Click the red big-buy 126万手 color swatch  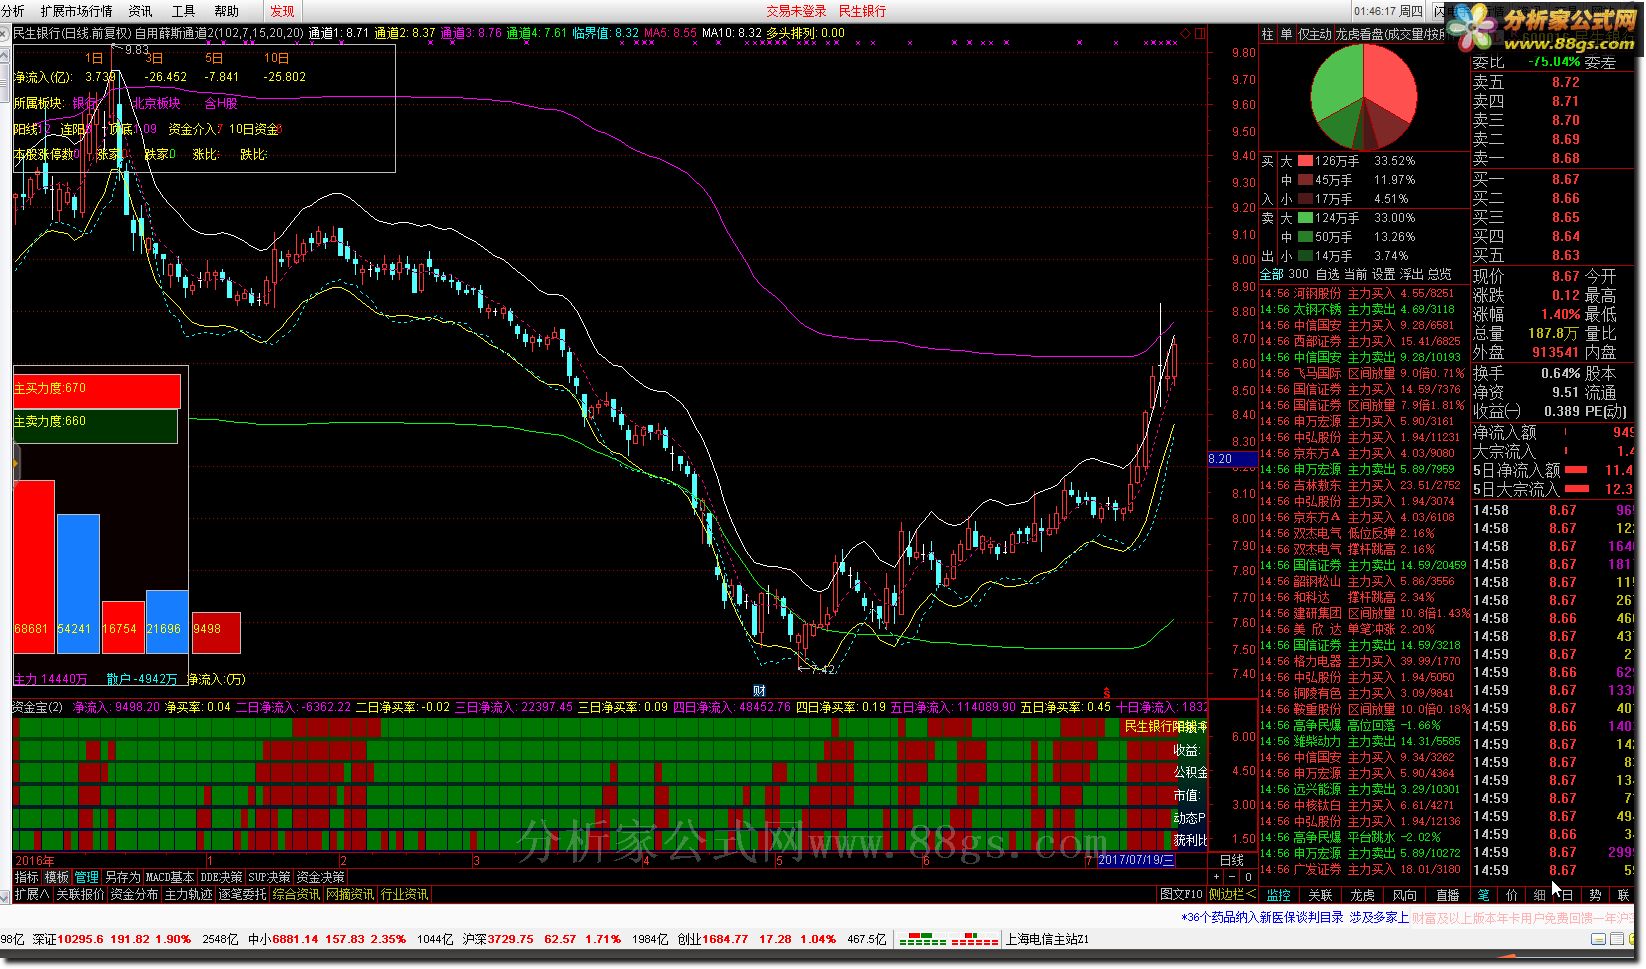(x=1305, y=161)
